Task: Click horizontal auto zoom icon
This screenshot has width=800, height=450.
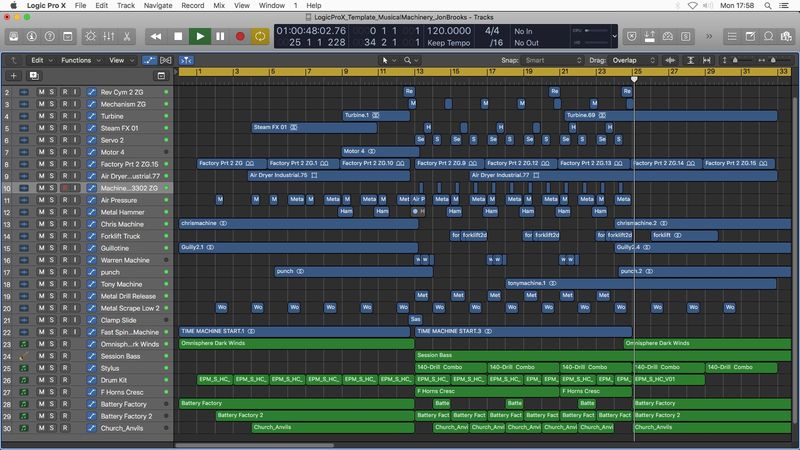Action: tap(707, 60)
